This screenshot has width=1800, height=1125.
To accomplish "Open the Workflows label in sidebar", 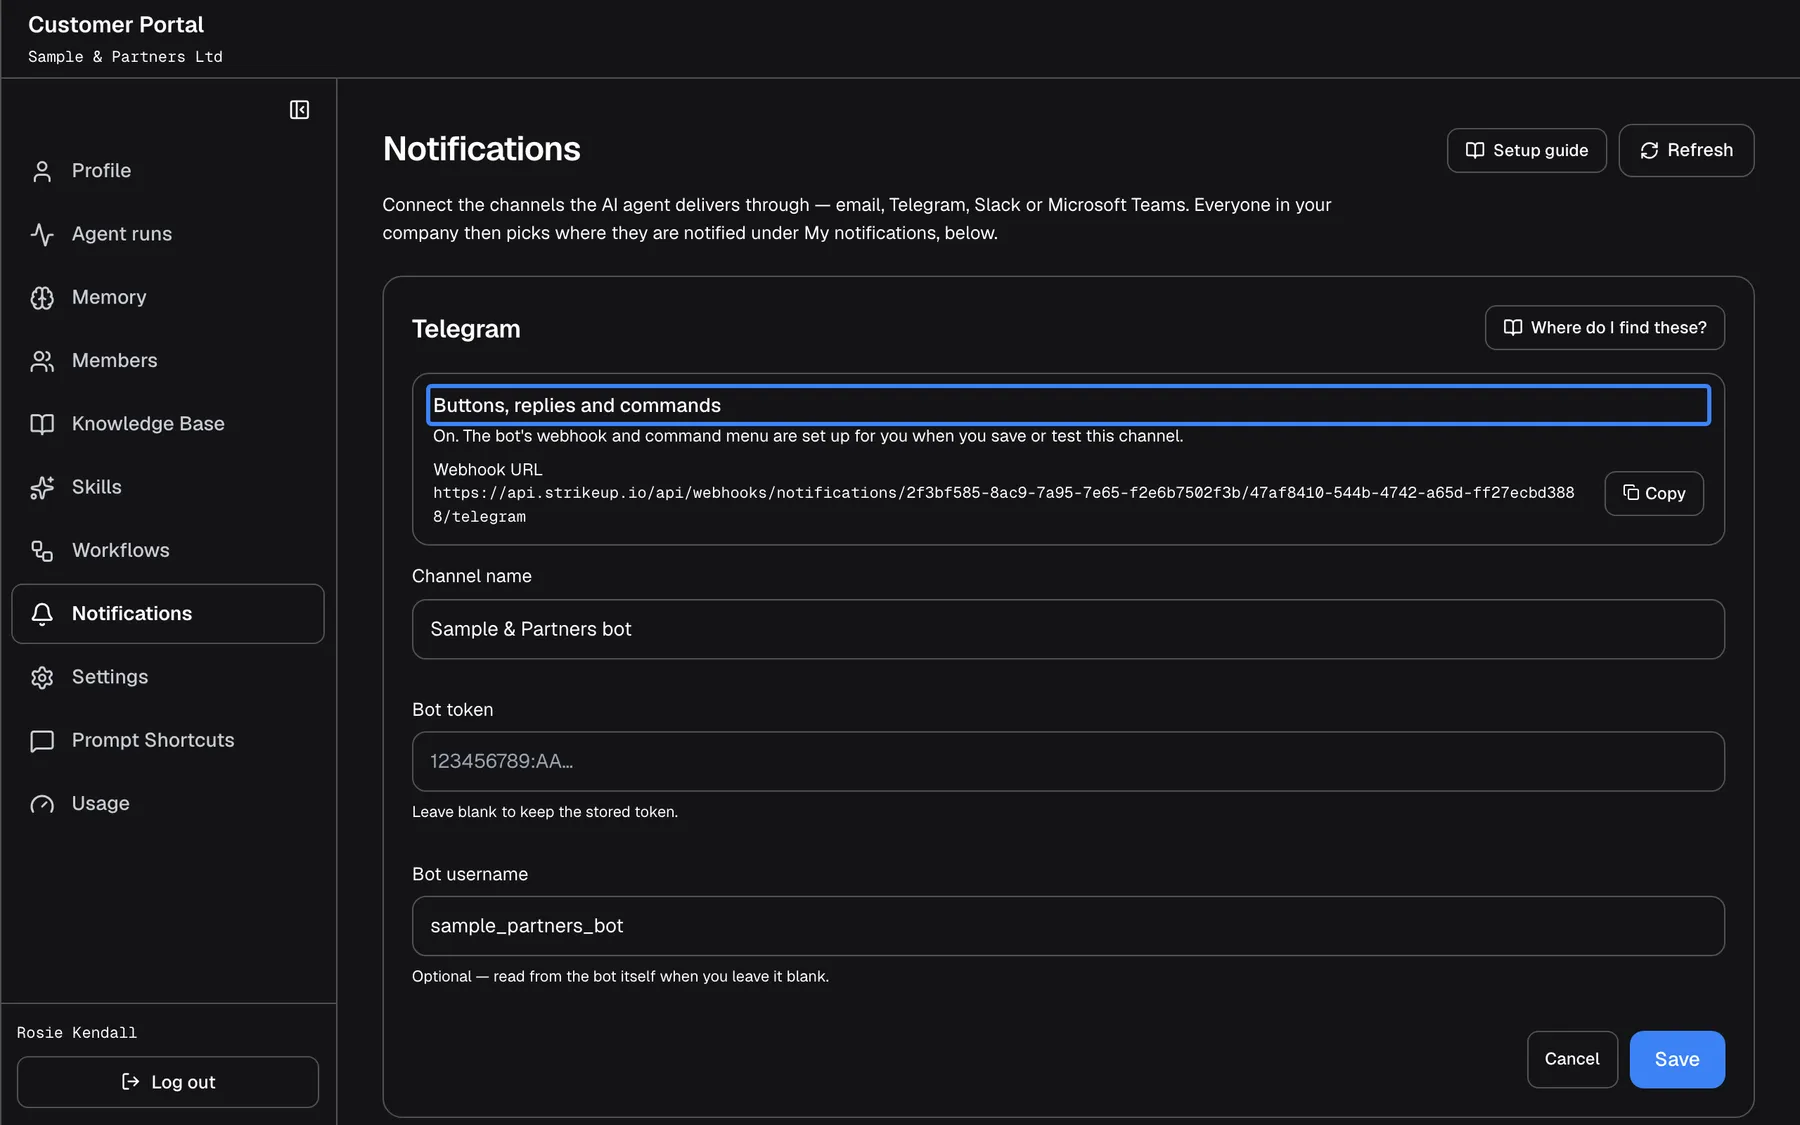I will 121,551.
